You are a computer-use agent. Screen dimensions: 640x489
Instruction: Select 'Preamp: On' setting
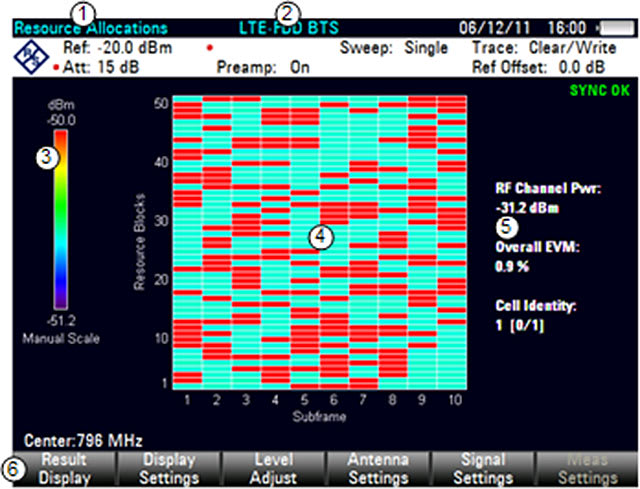(x=263, y=67)
